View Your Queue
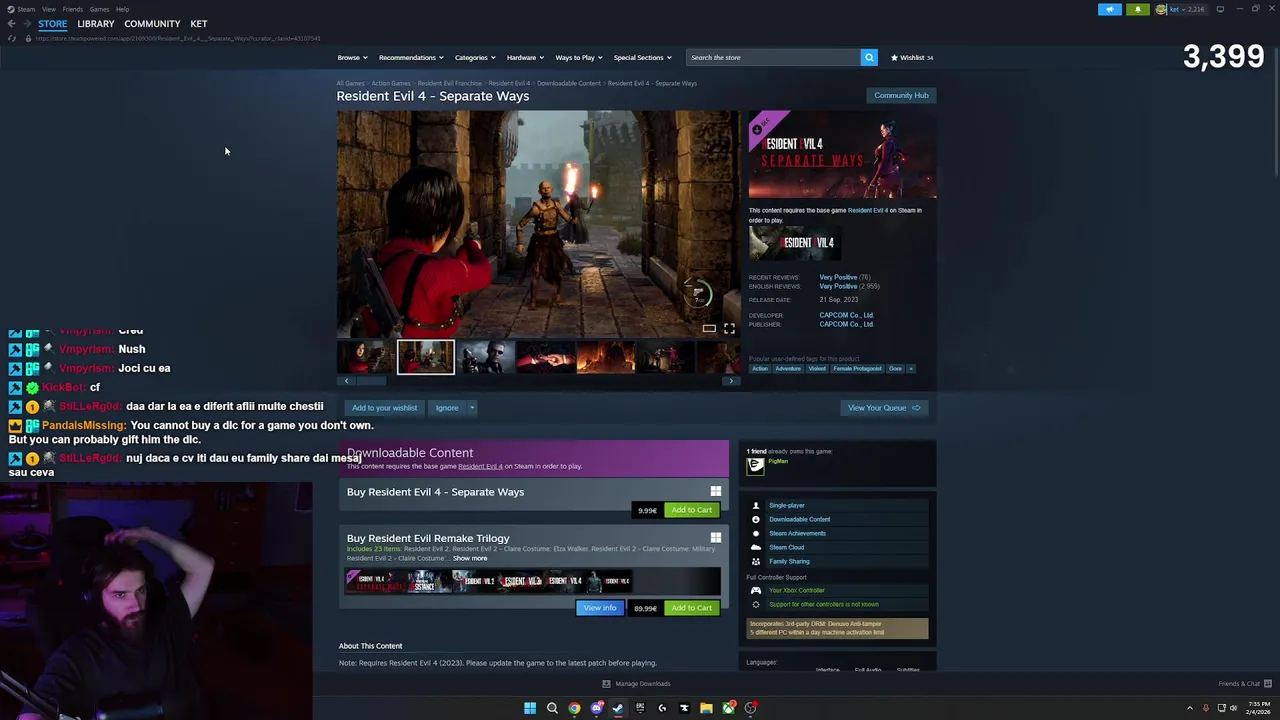Image resolution: width=1280 pixels, height=720 pixels. (884, 408)
